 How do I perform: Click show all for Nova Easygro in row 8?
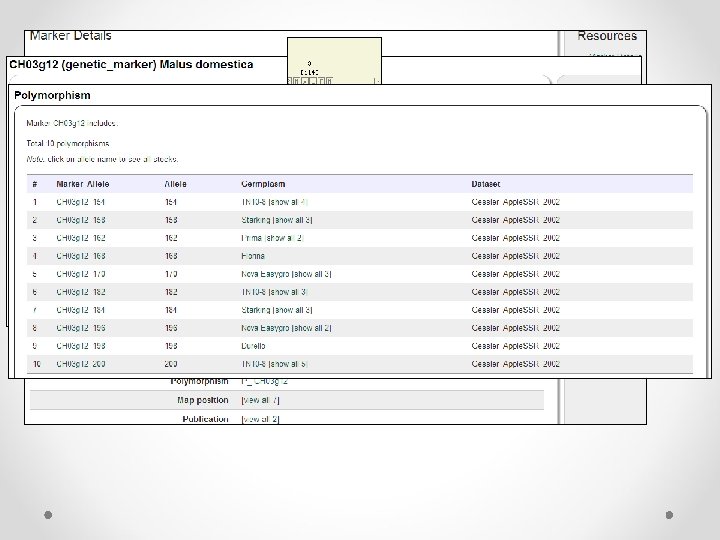pos(311,328)
